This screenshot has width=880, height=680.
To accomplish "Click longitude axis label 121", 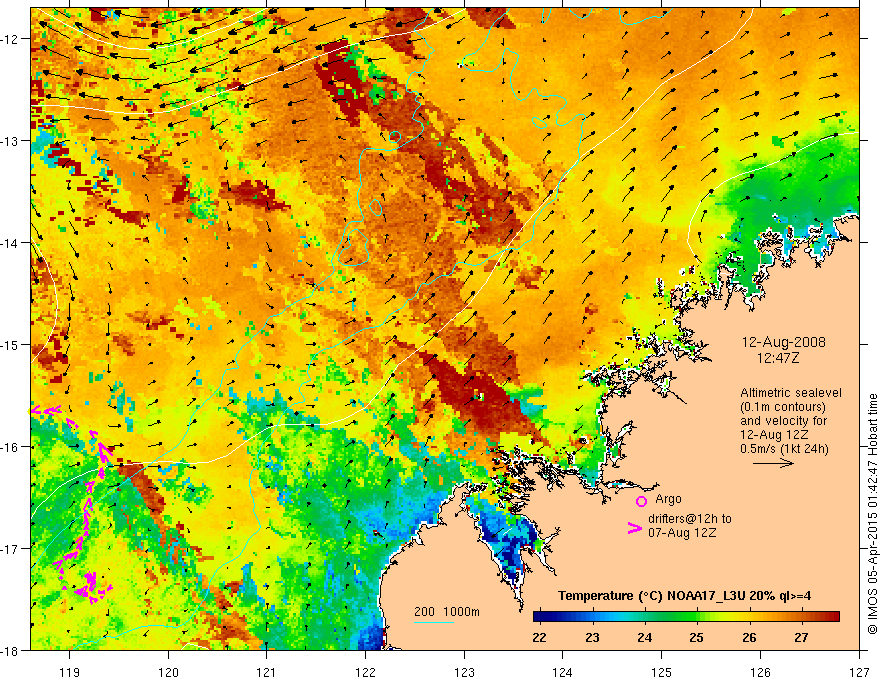I will pos(267,672).
